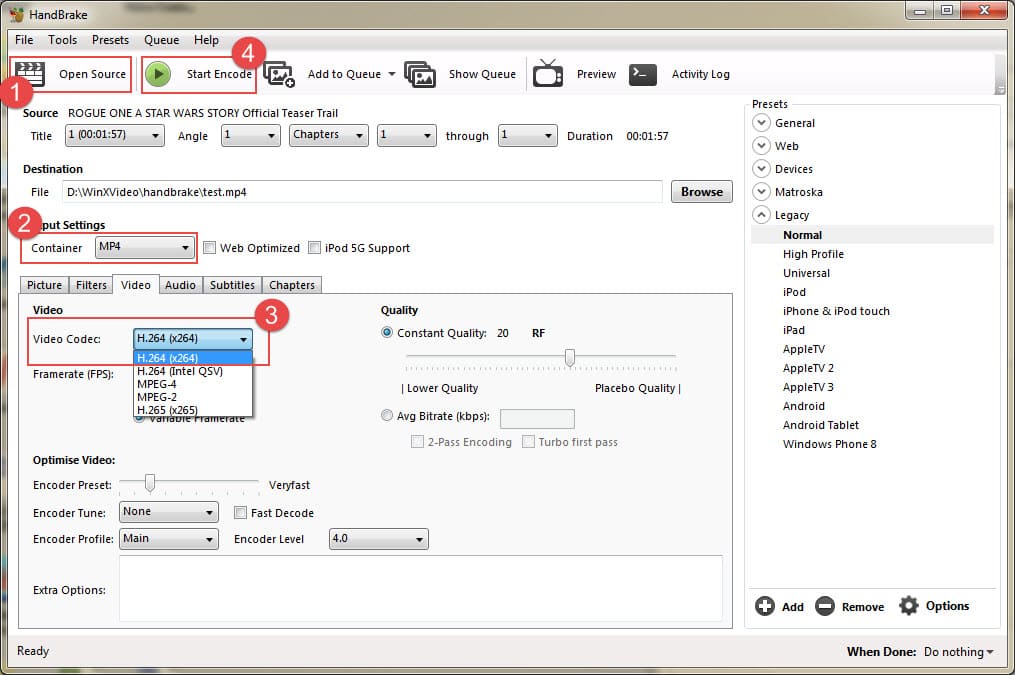Click the Encoder Preset slider handle
Screen dimensions: 1015x675
[x=150, y=482]
